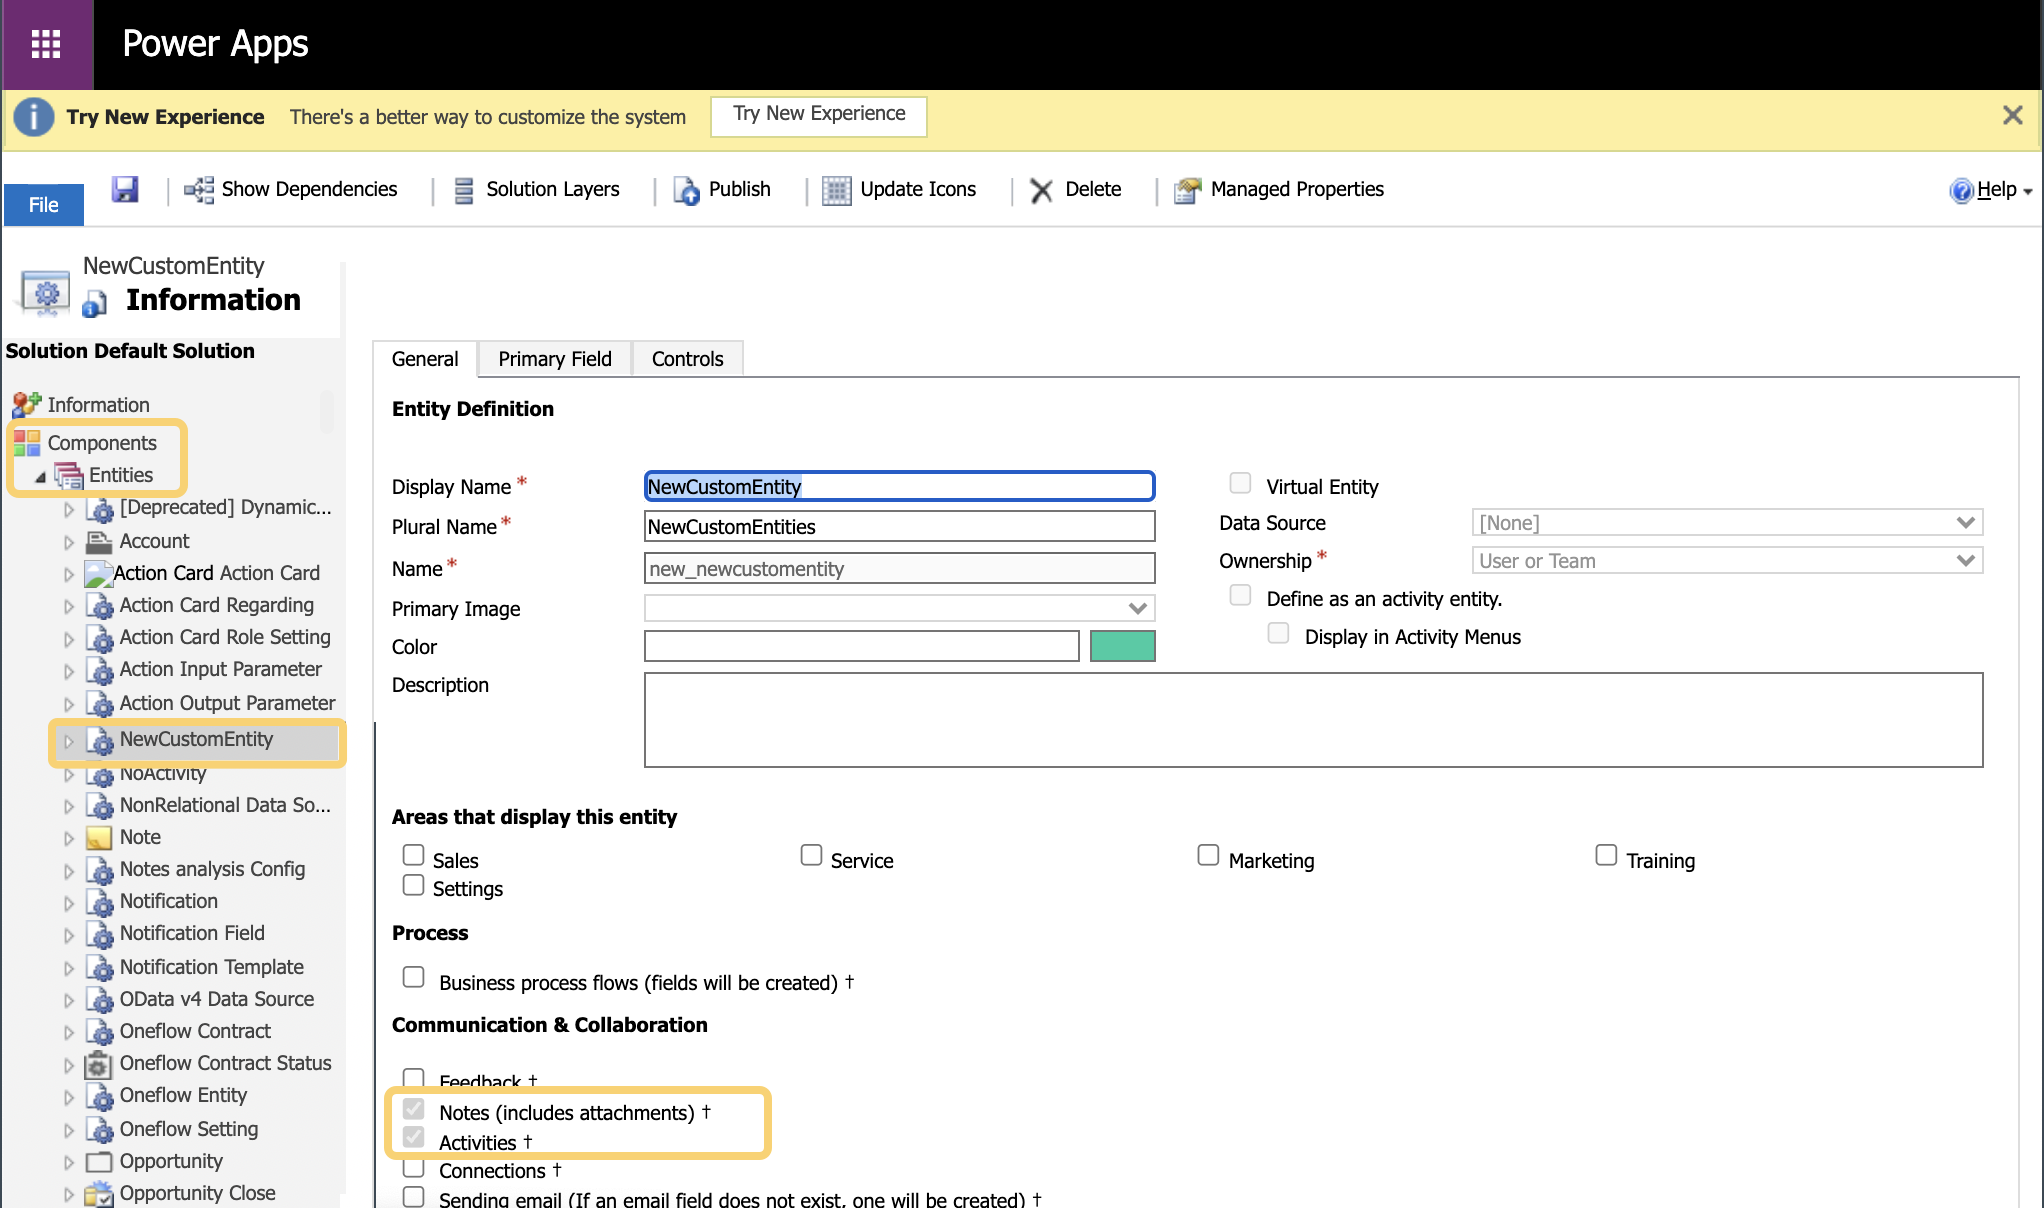This screenshot has width=2044, height=1208.
Task: Click the Description text area
Action: click(x=1314, y=720)
